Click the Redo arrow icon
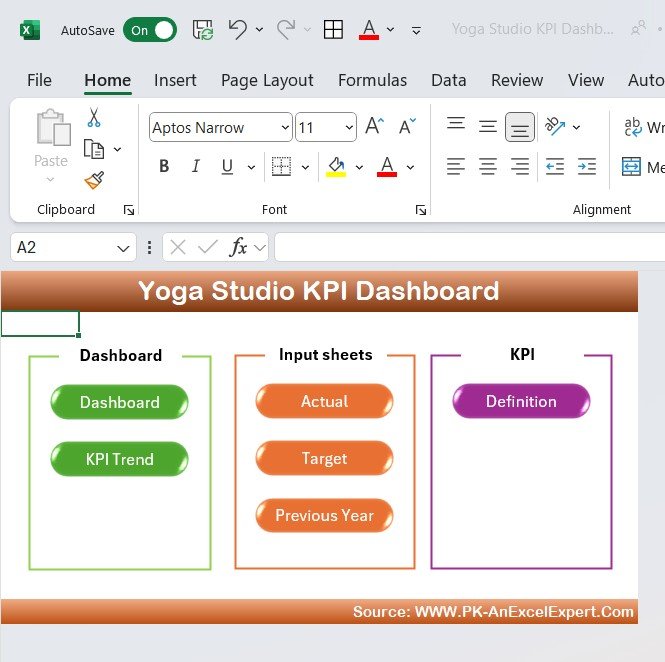Viewport: 665px width, 662px height. [x=286, y=29]
